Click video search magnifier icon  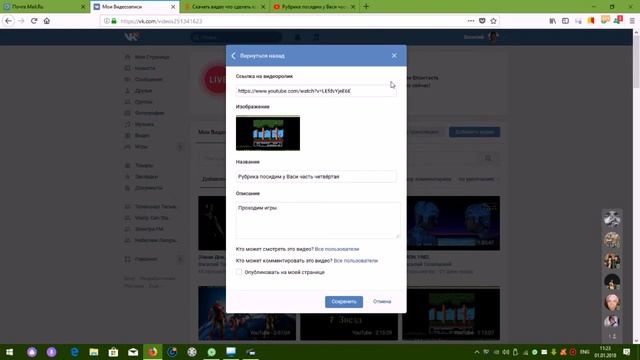click(488, 158)
